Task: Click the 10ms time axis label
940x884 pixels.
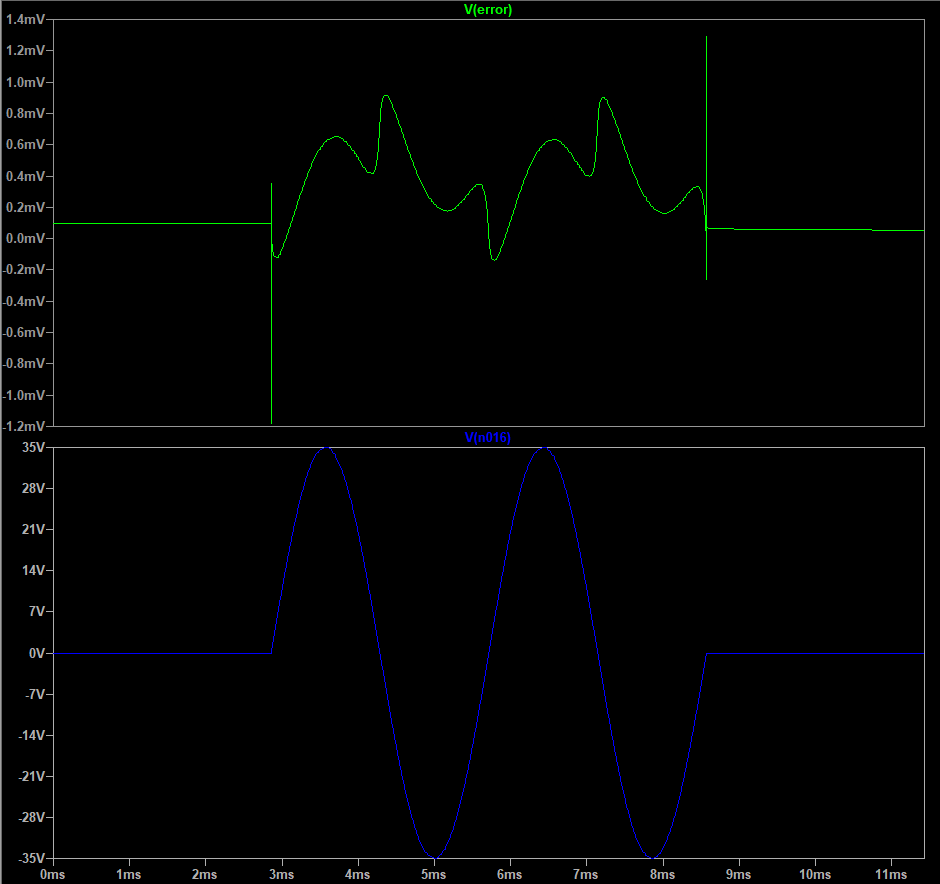Action: [815, 875]
